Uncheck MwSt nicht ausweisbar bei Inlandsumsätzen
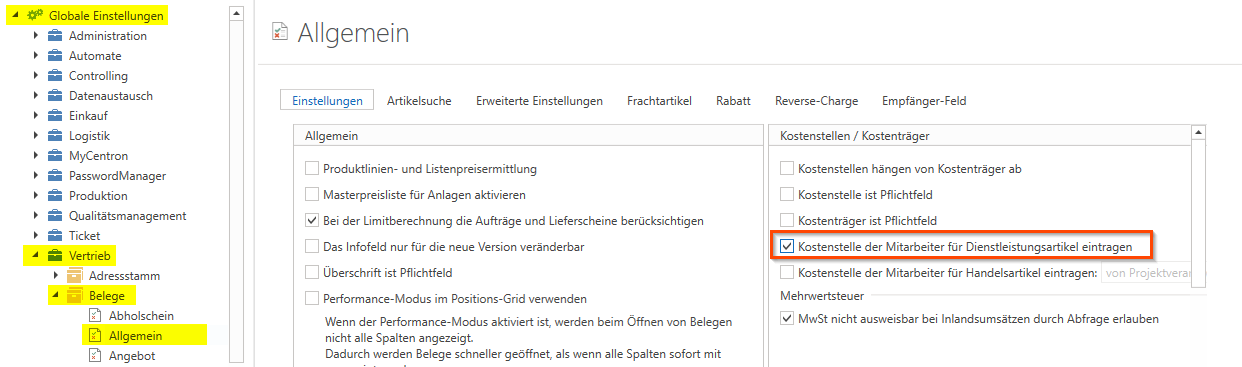Screen dimensions: 1242x367 pyautogui.click(x=787, y=319)
